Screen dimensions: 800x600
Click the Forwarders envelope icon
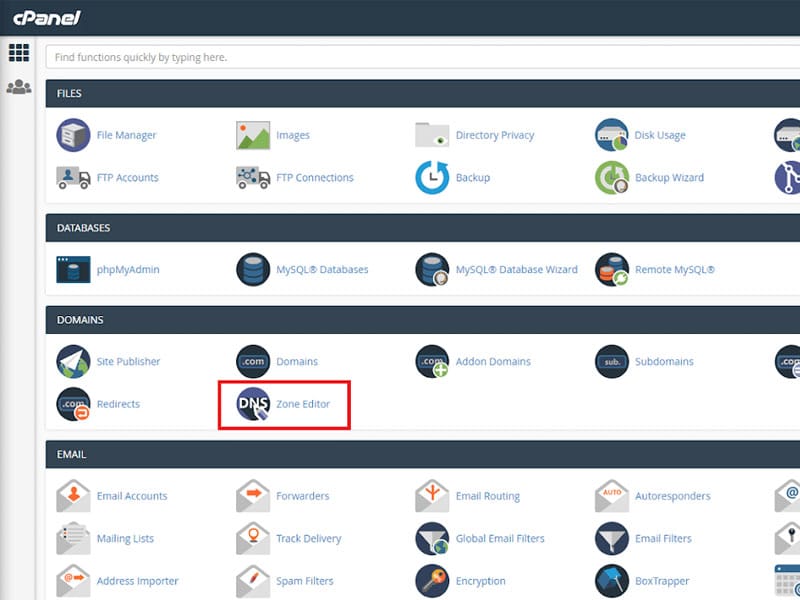pyautogui.click(x=253, y=496)
